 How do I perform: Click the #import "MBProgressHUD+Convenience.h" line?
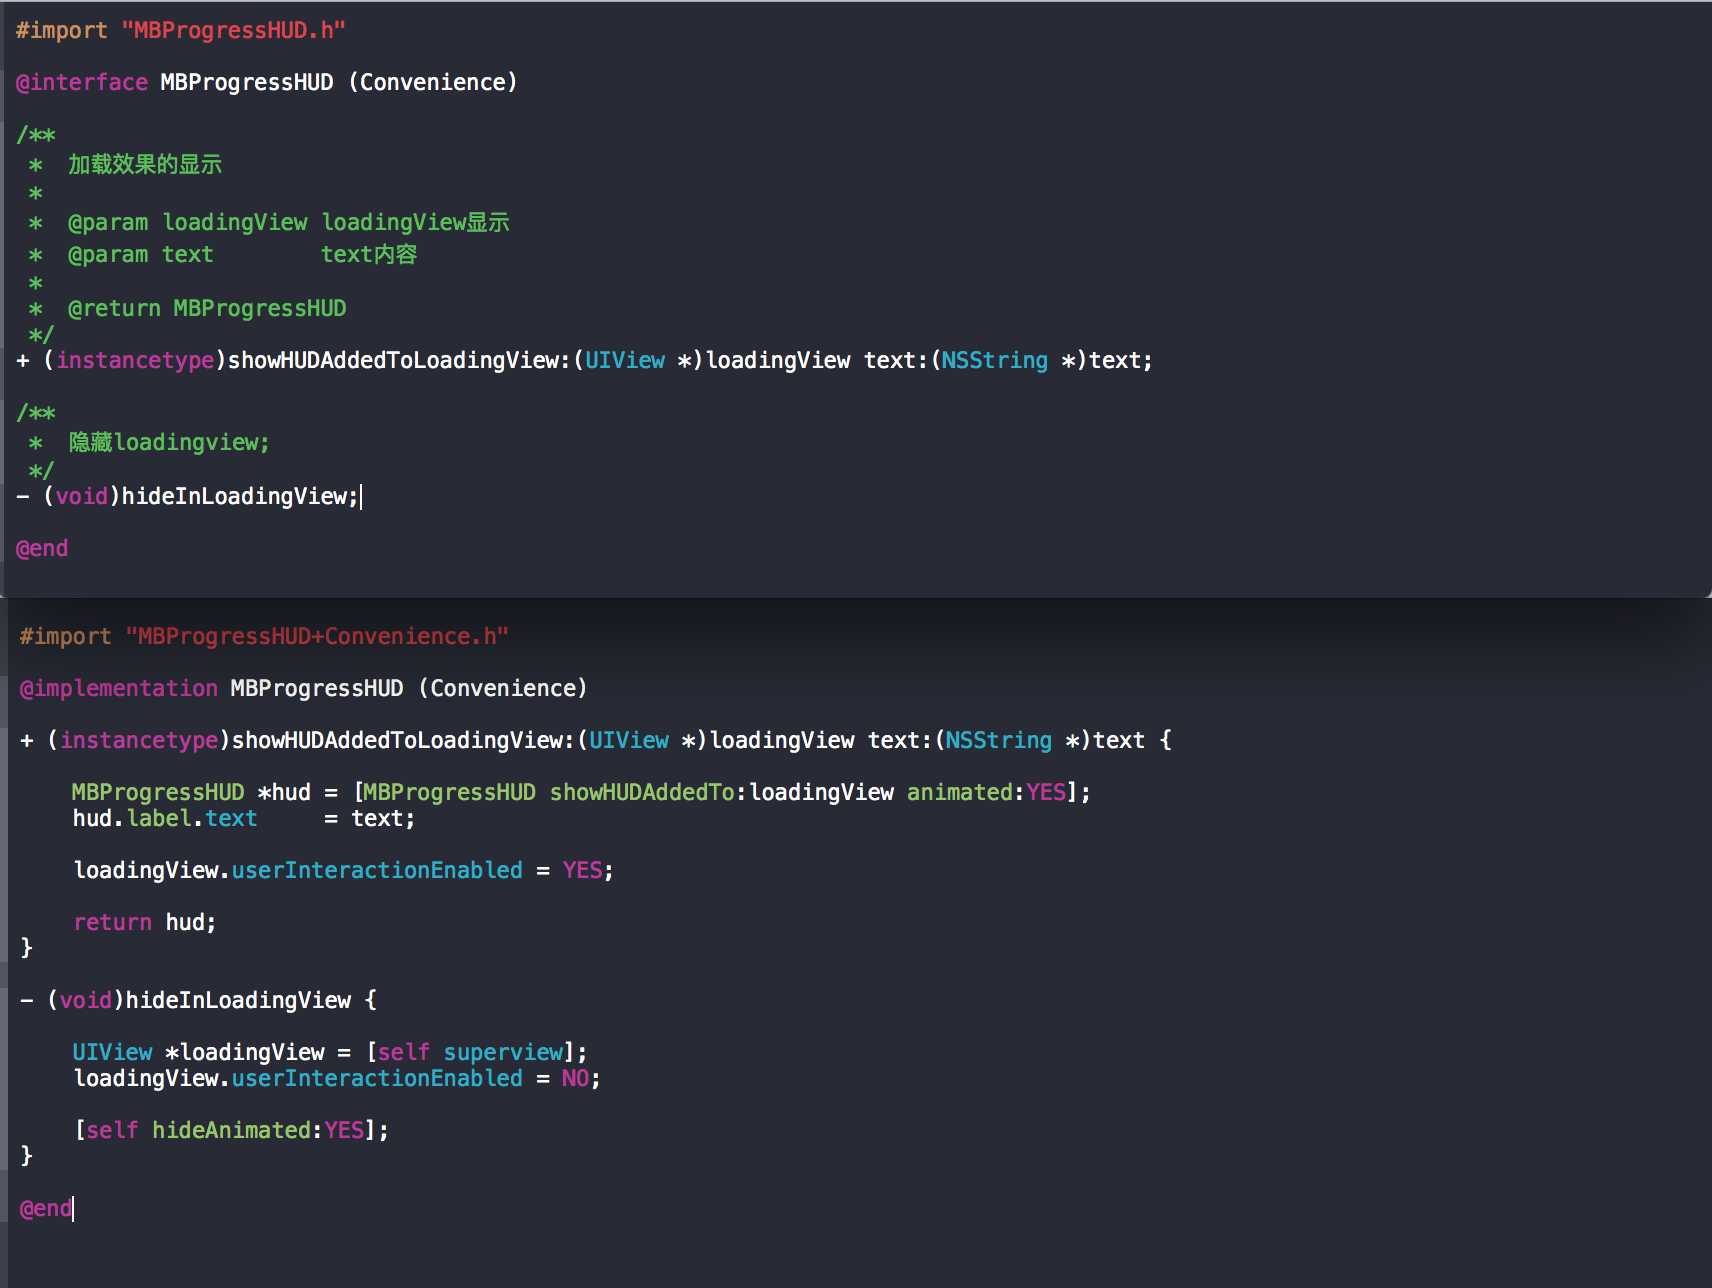click(264, 636)
